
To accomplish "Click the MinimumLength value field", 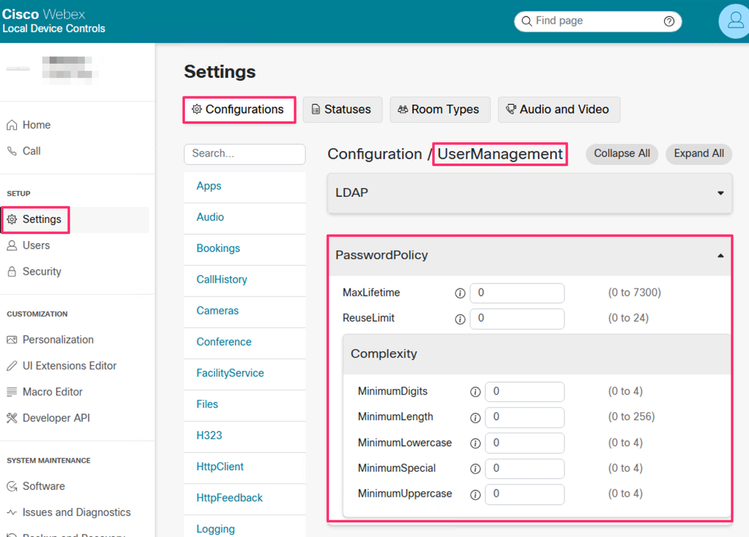I will tap(525, 418).
